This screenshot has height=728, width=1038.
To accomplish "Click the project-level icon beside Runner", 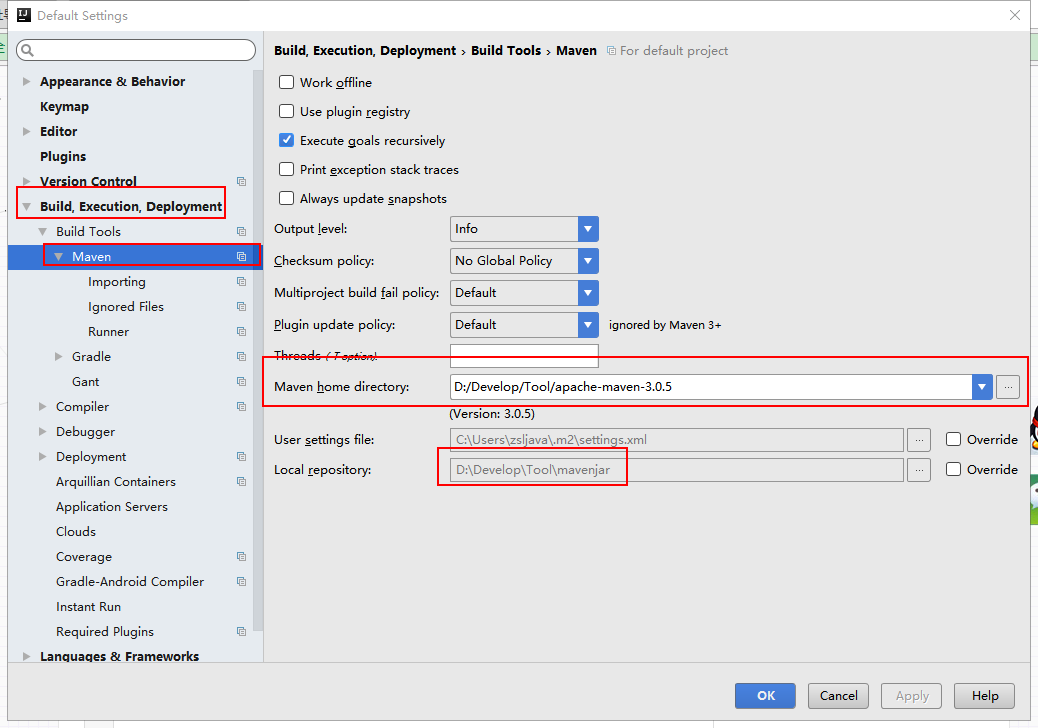I will (x=242, y=332).
